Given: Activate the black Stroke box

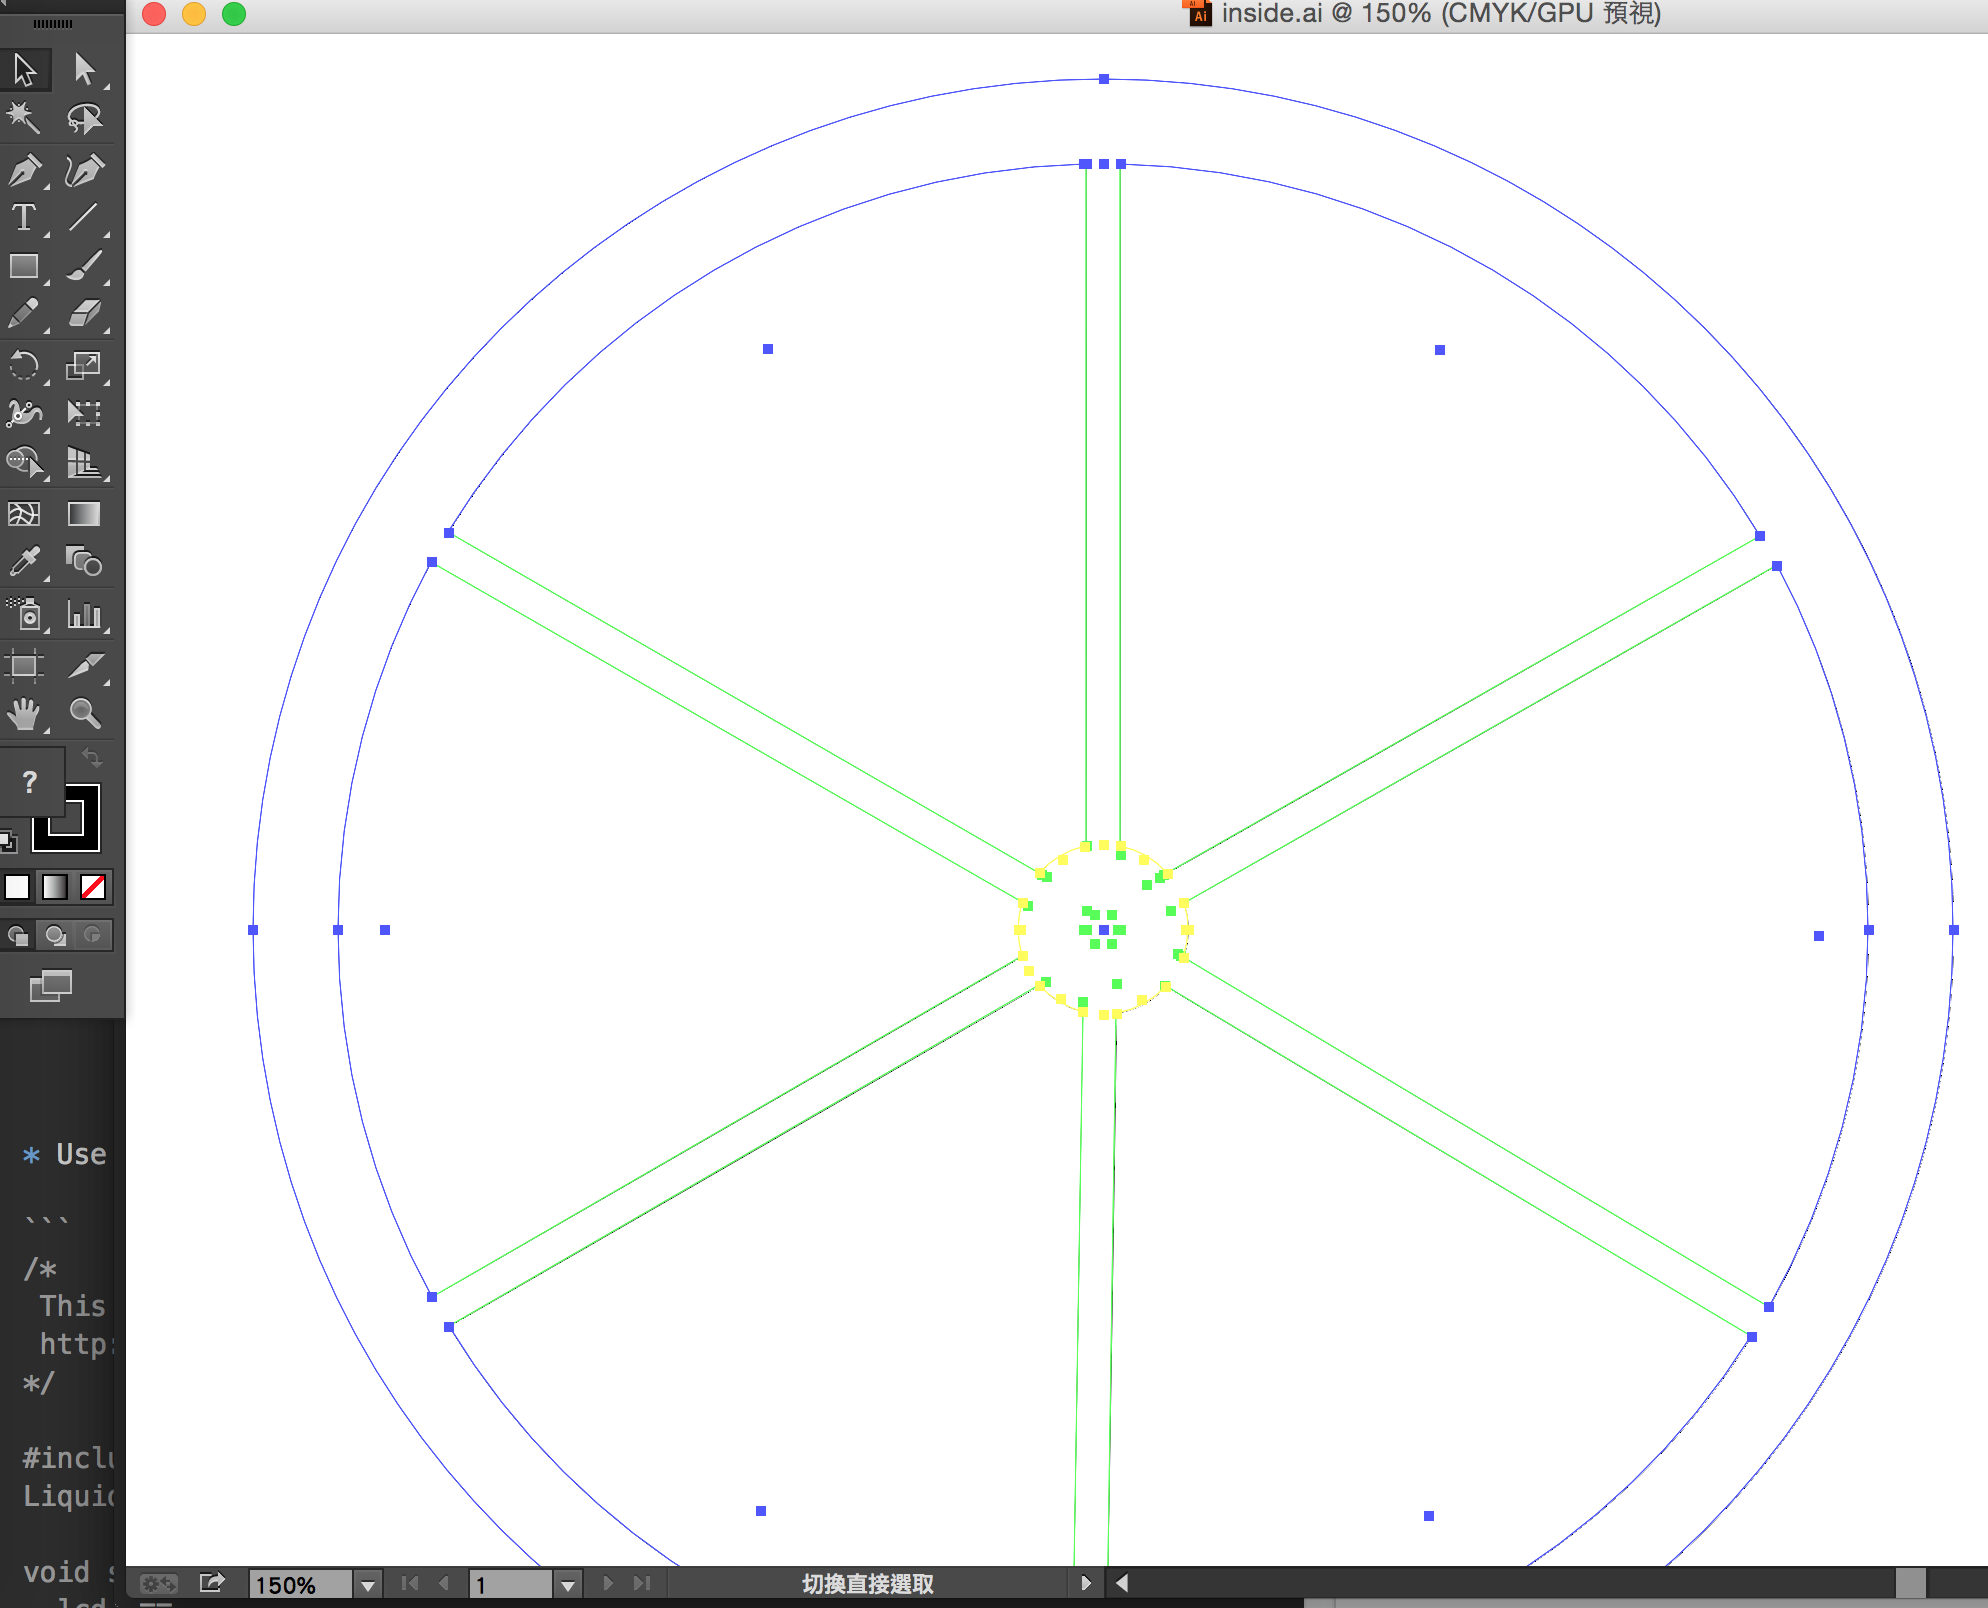Looking at the screenshot, I should pyautogui.click(x=83, y=835).
